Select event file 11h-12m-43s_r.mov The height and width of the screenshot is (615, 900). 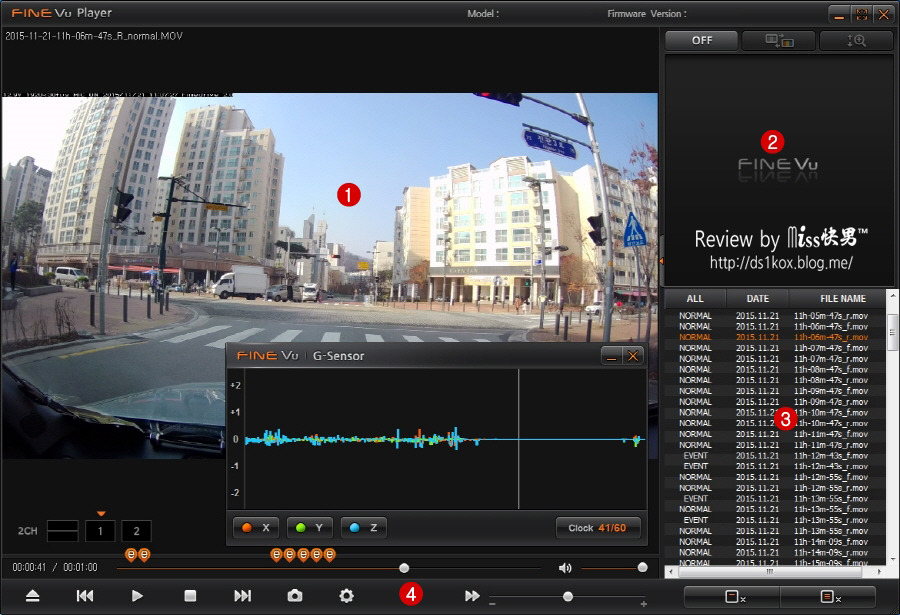click(x=775, y=466)
